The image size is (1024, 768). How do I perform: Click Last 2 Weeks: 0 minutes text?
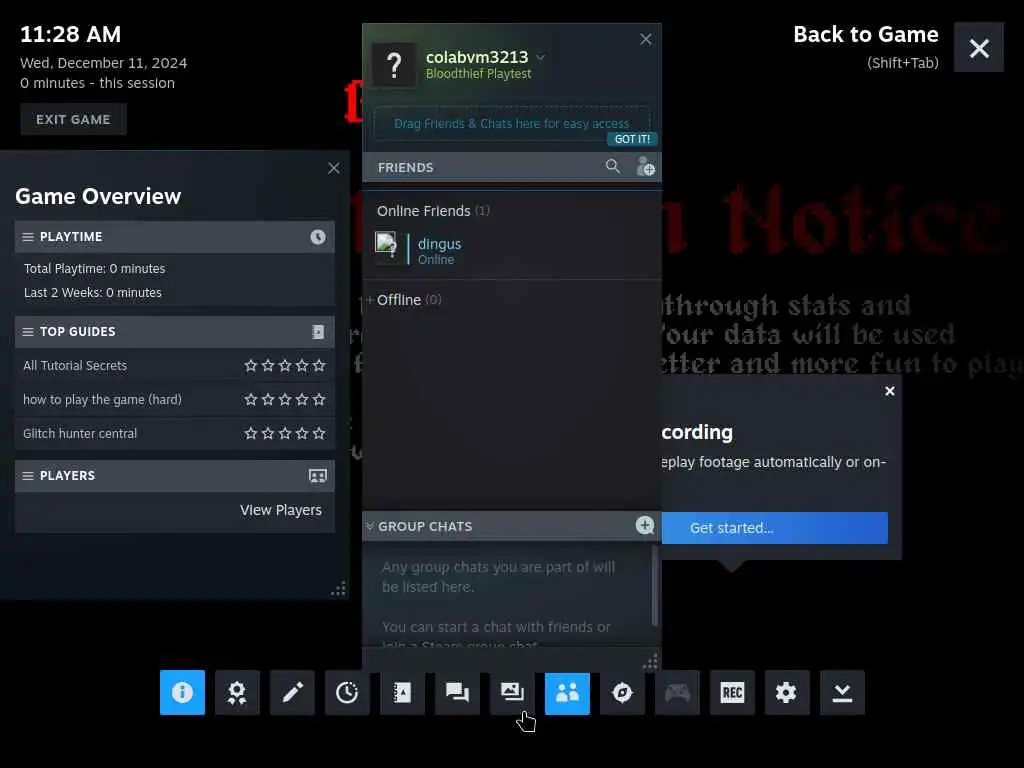click(x=93, y=293)
